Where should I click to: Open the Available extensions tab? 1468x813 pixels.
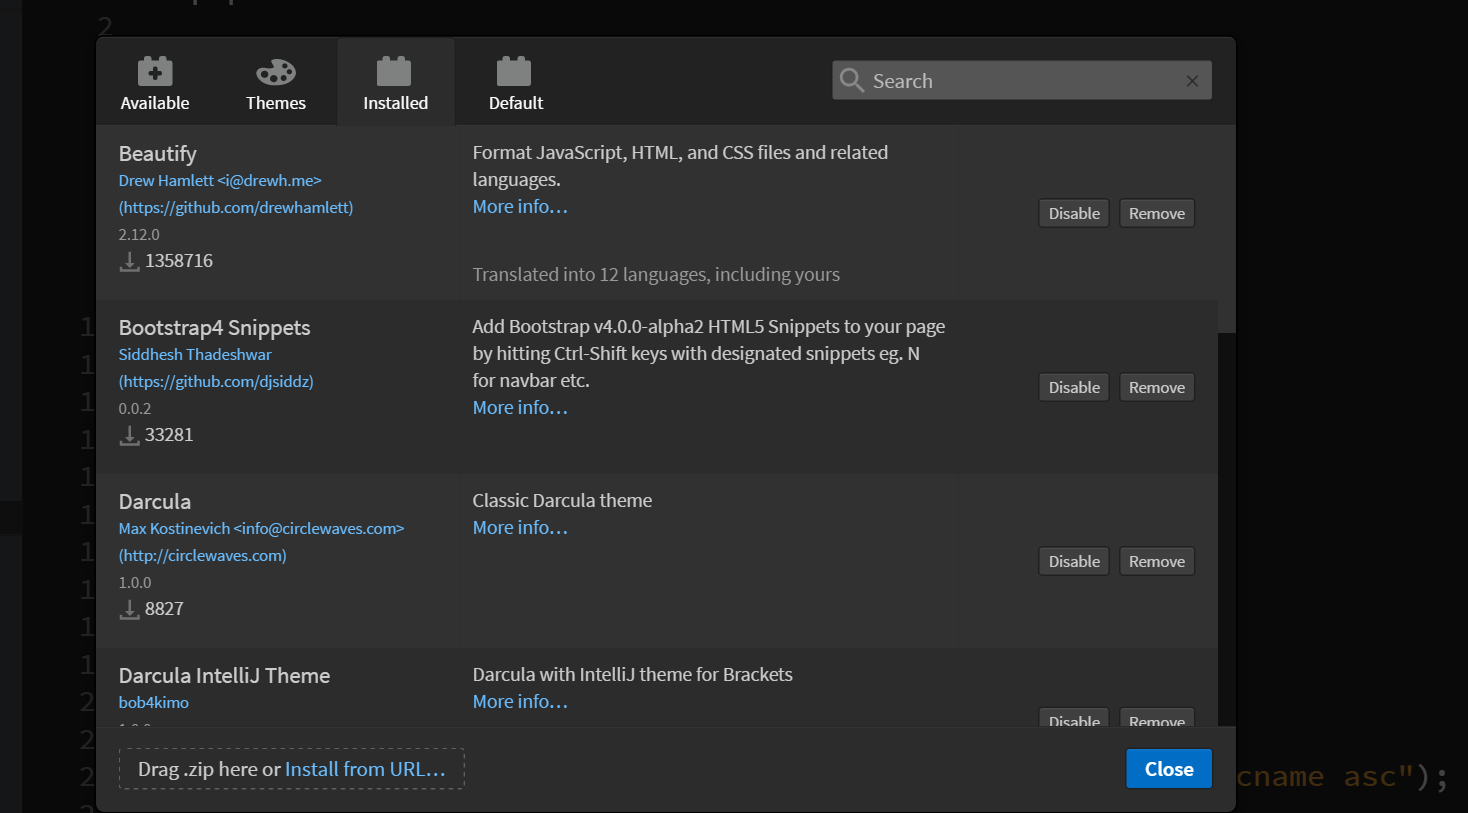coord(155,83)
